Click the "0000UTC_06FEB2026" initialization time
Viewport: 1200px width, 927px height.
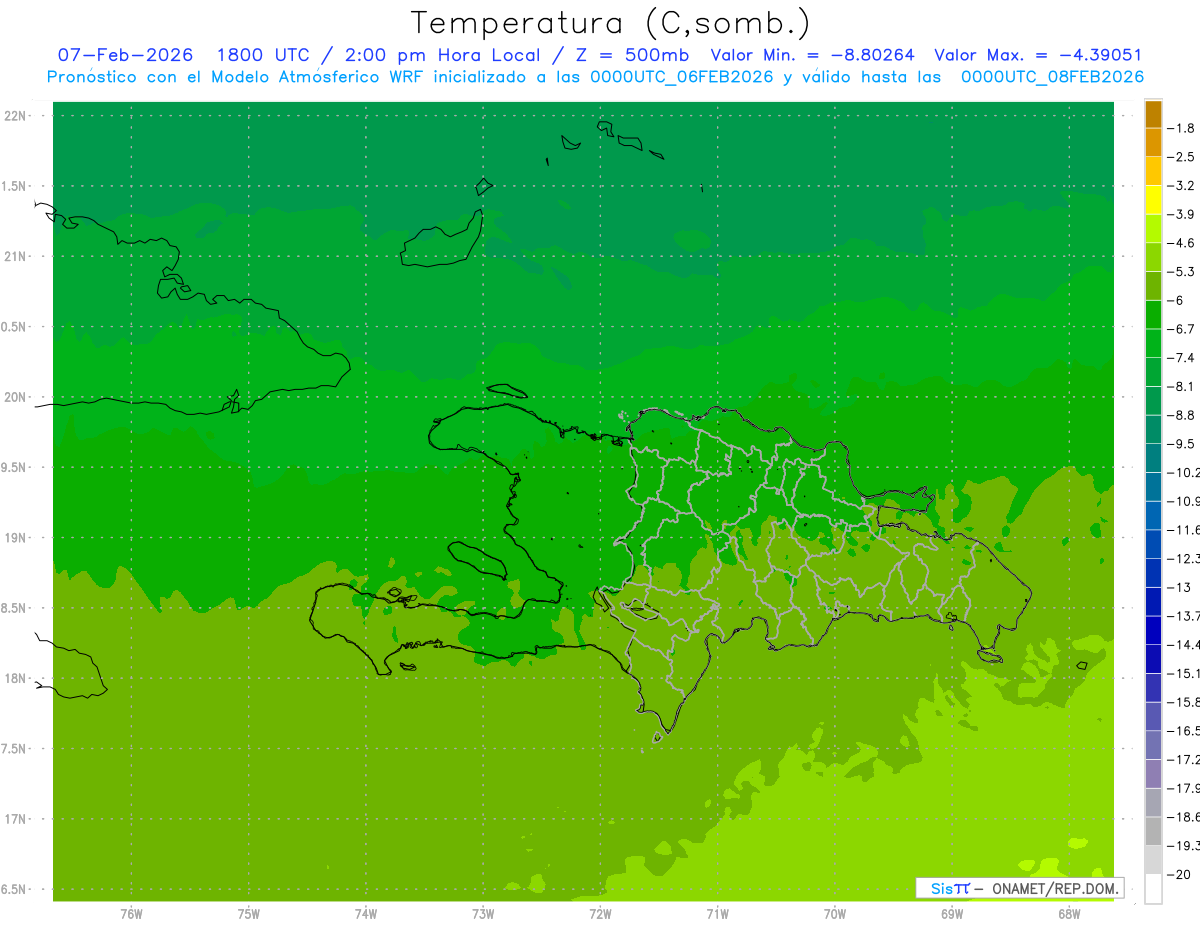point(682,77)
